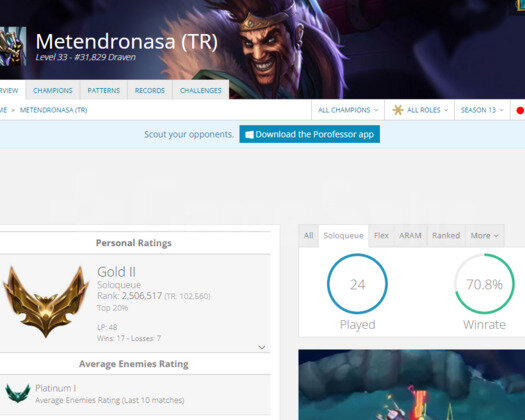Click 'Average Enemies Rating' header
Screen dimensions: 525x420
[134, 364]
